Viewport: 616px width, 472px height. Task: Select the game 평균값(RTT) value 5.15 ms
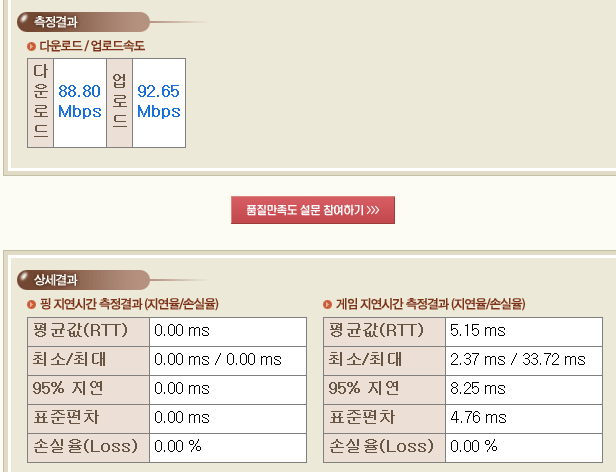tap(479, 330)
